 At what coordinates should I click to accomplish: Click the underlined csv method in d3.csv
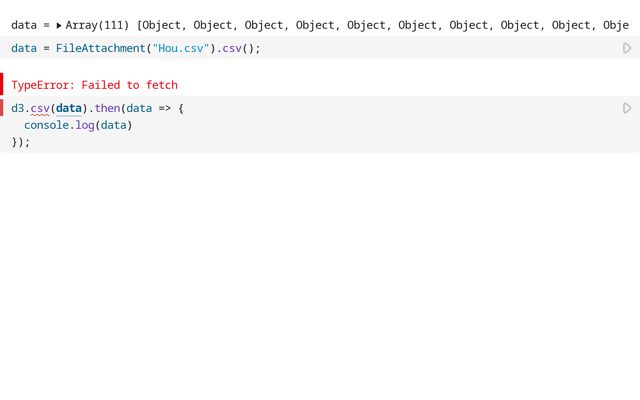point(40,109)
